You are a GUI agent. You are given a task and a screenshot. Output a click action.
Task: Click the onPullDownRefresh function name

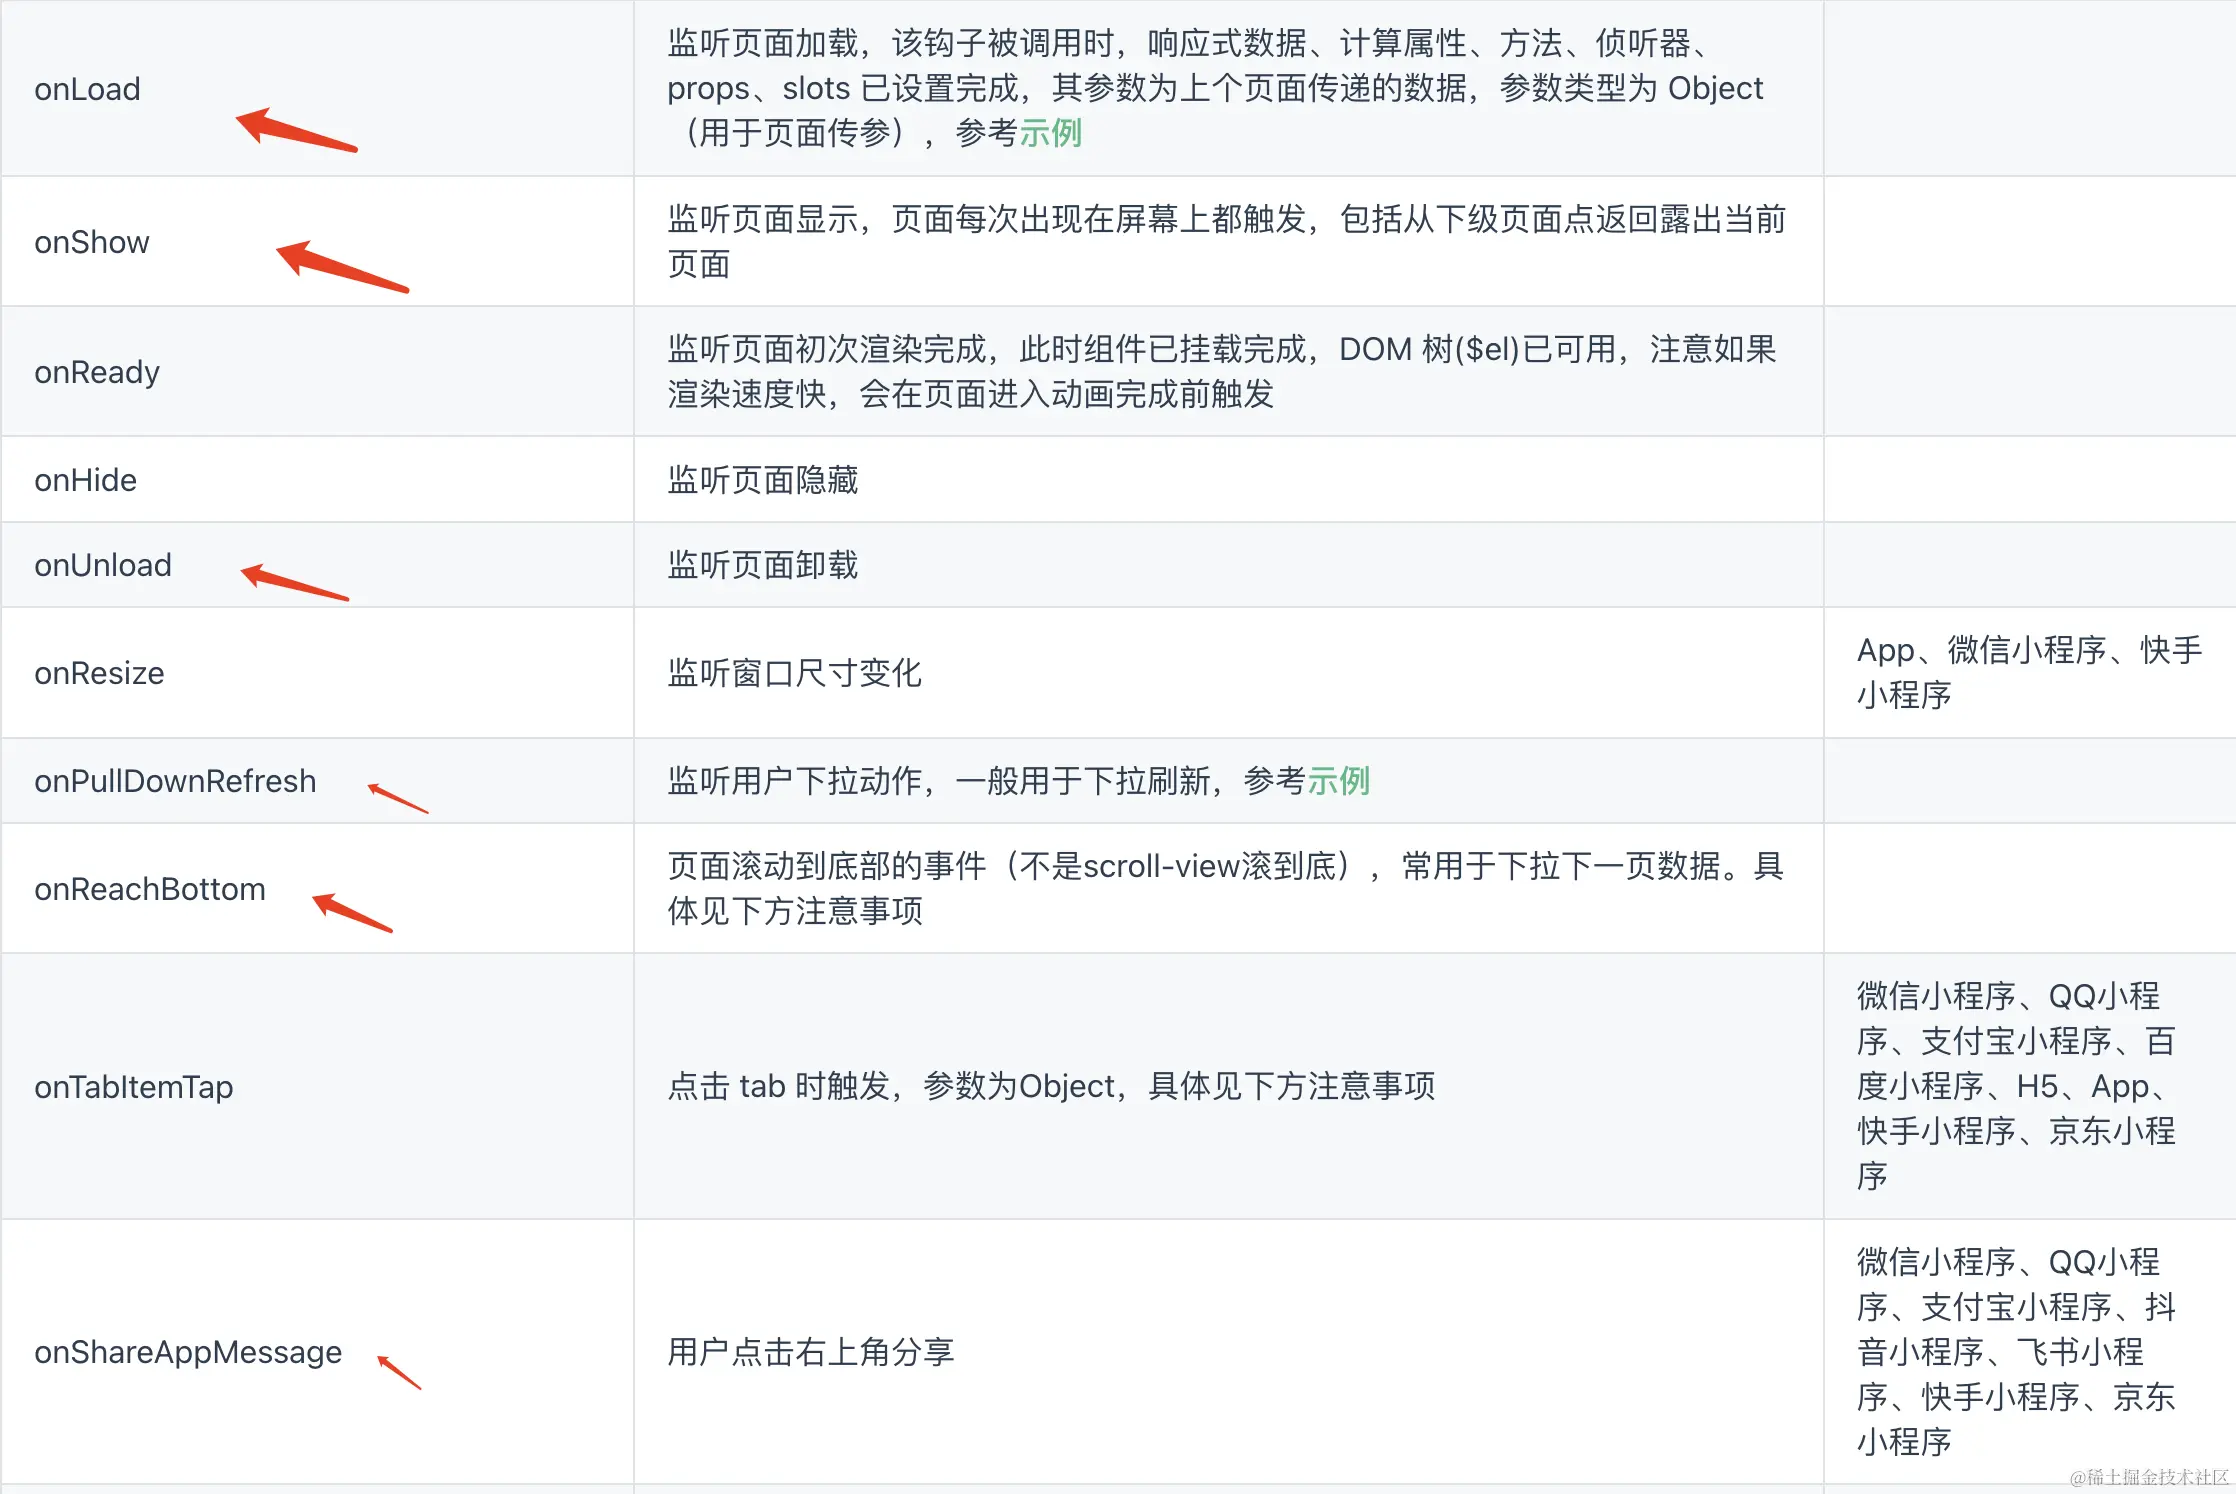point(174,781)
